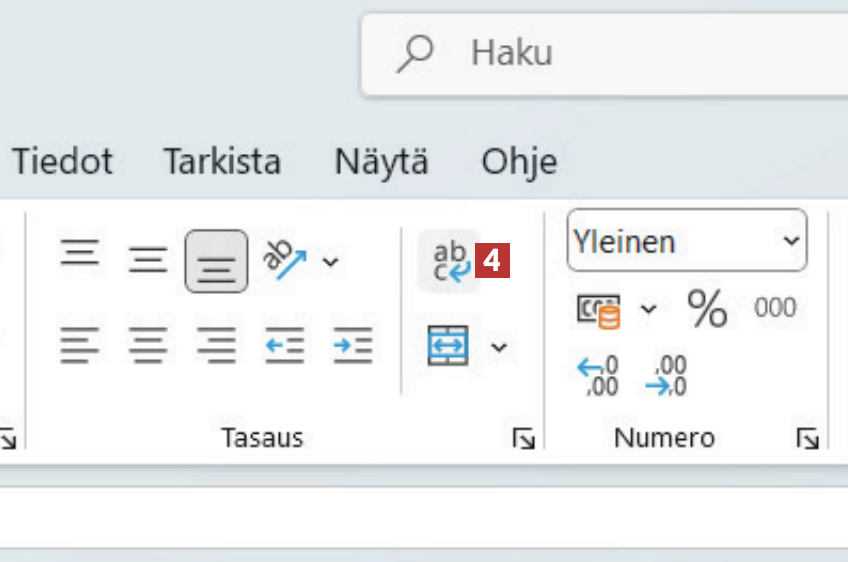848x562 pixels.
Task: Apply percent style to the cell
Action: pyautogui.click(x=707, y=309)
